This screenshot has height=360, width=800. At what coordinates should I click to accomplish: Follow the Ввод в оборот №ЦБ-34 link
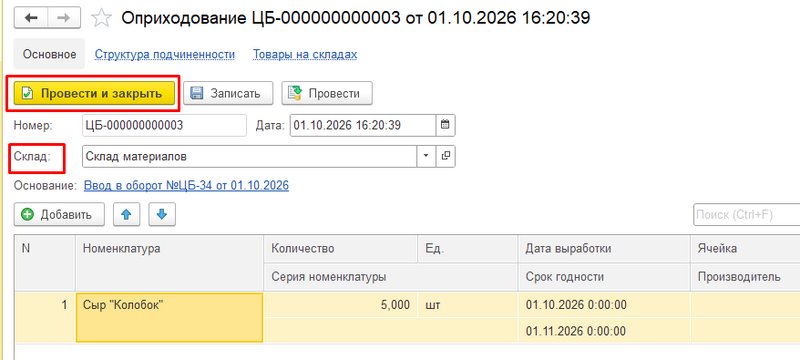(x=186, y=186)
